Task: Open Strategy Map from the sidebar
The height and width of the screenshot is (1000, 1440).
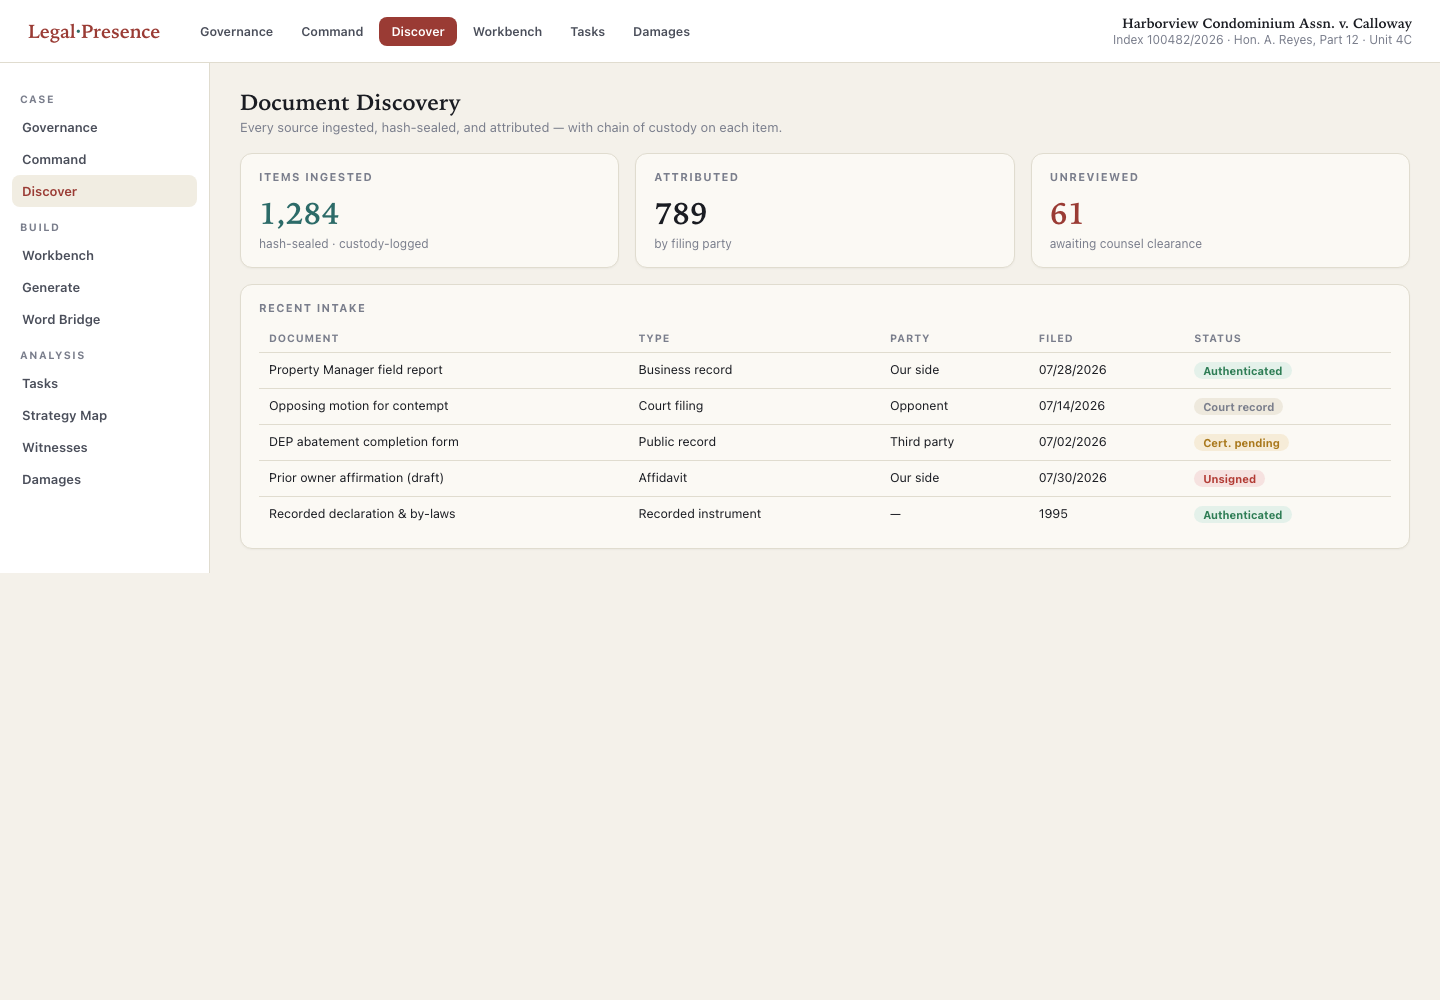Action: [x=104, y=415]
